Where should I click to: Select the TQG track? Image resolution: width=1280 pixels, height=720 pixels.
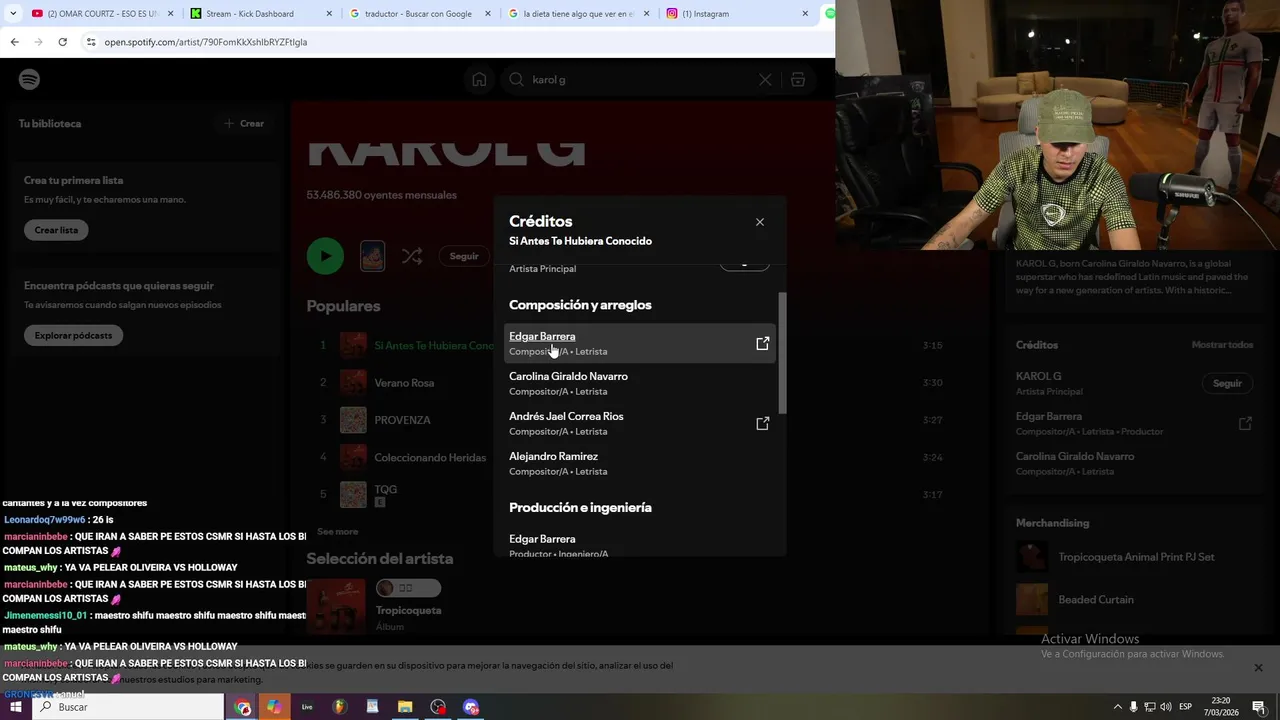pos(385,489)
